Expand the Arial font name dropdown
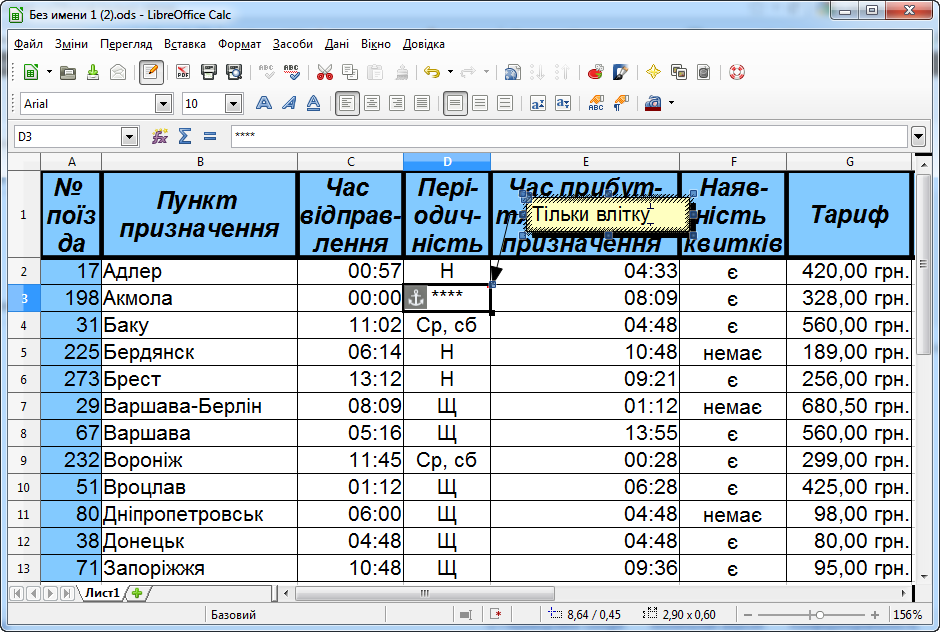The image size is (940, 632). click(163, 103)
